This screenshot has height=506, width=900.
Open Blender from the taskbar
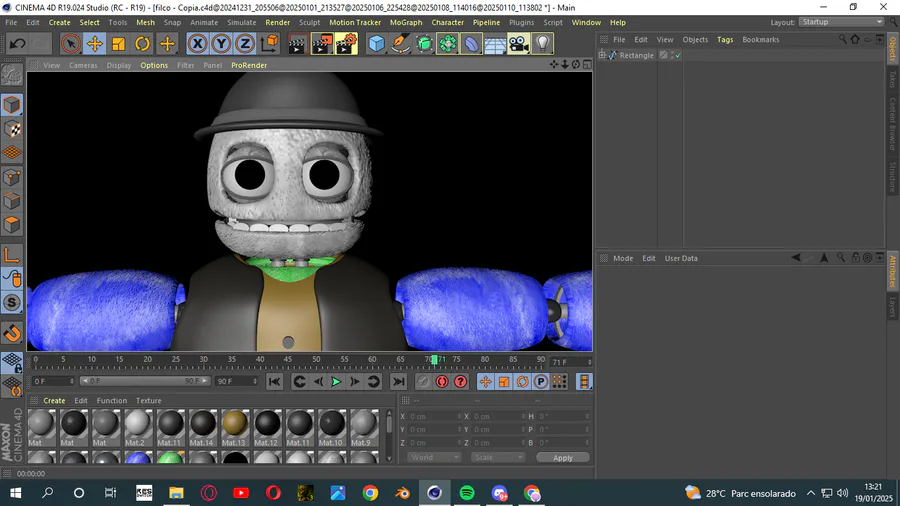402,493
